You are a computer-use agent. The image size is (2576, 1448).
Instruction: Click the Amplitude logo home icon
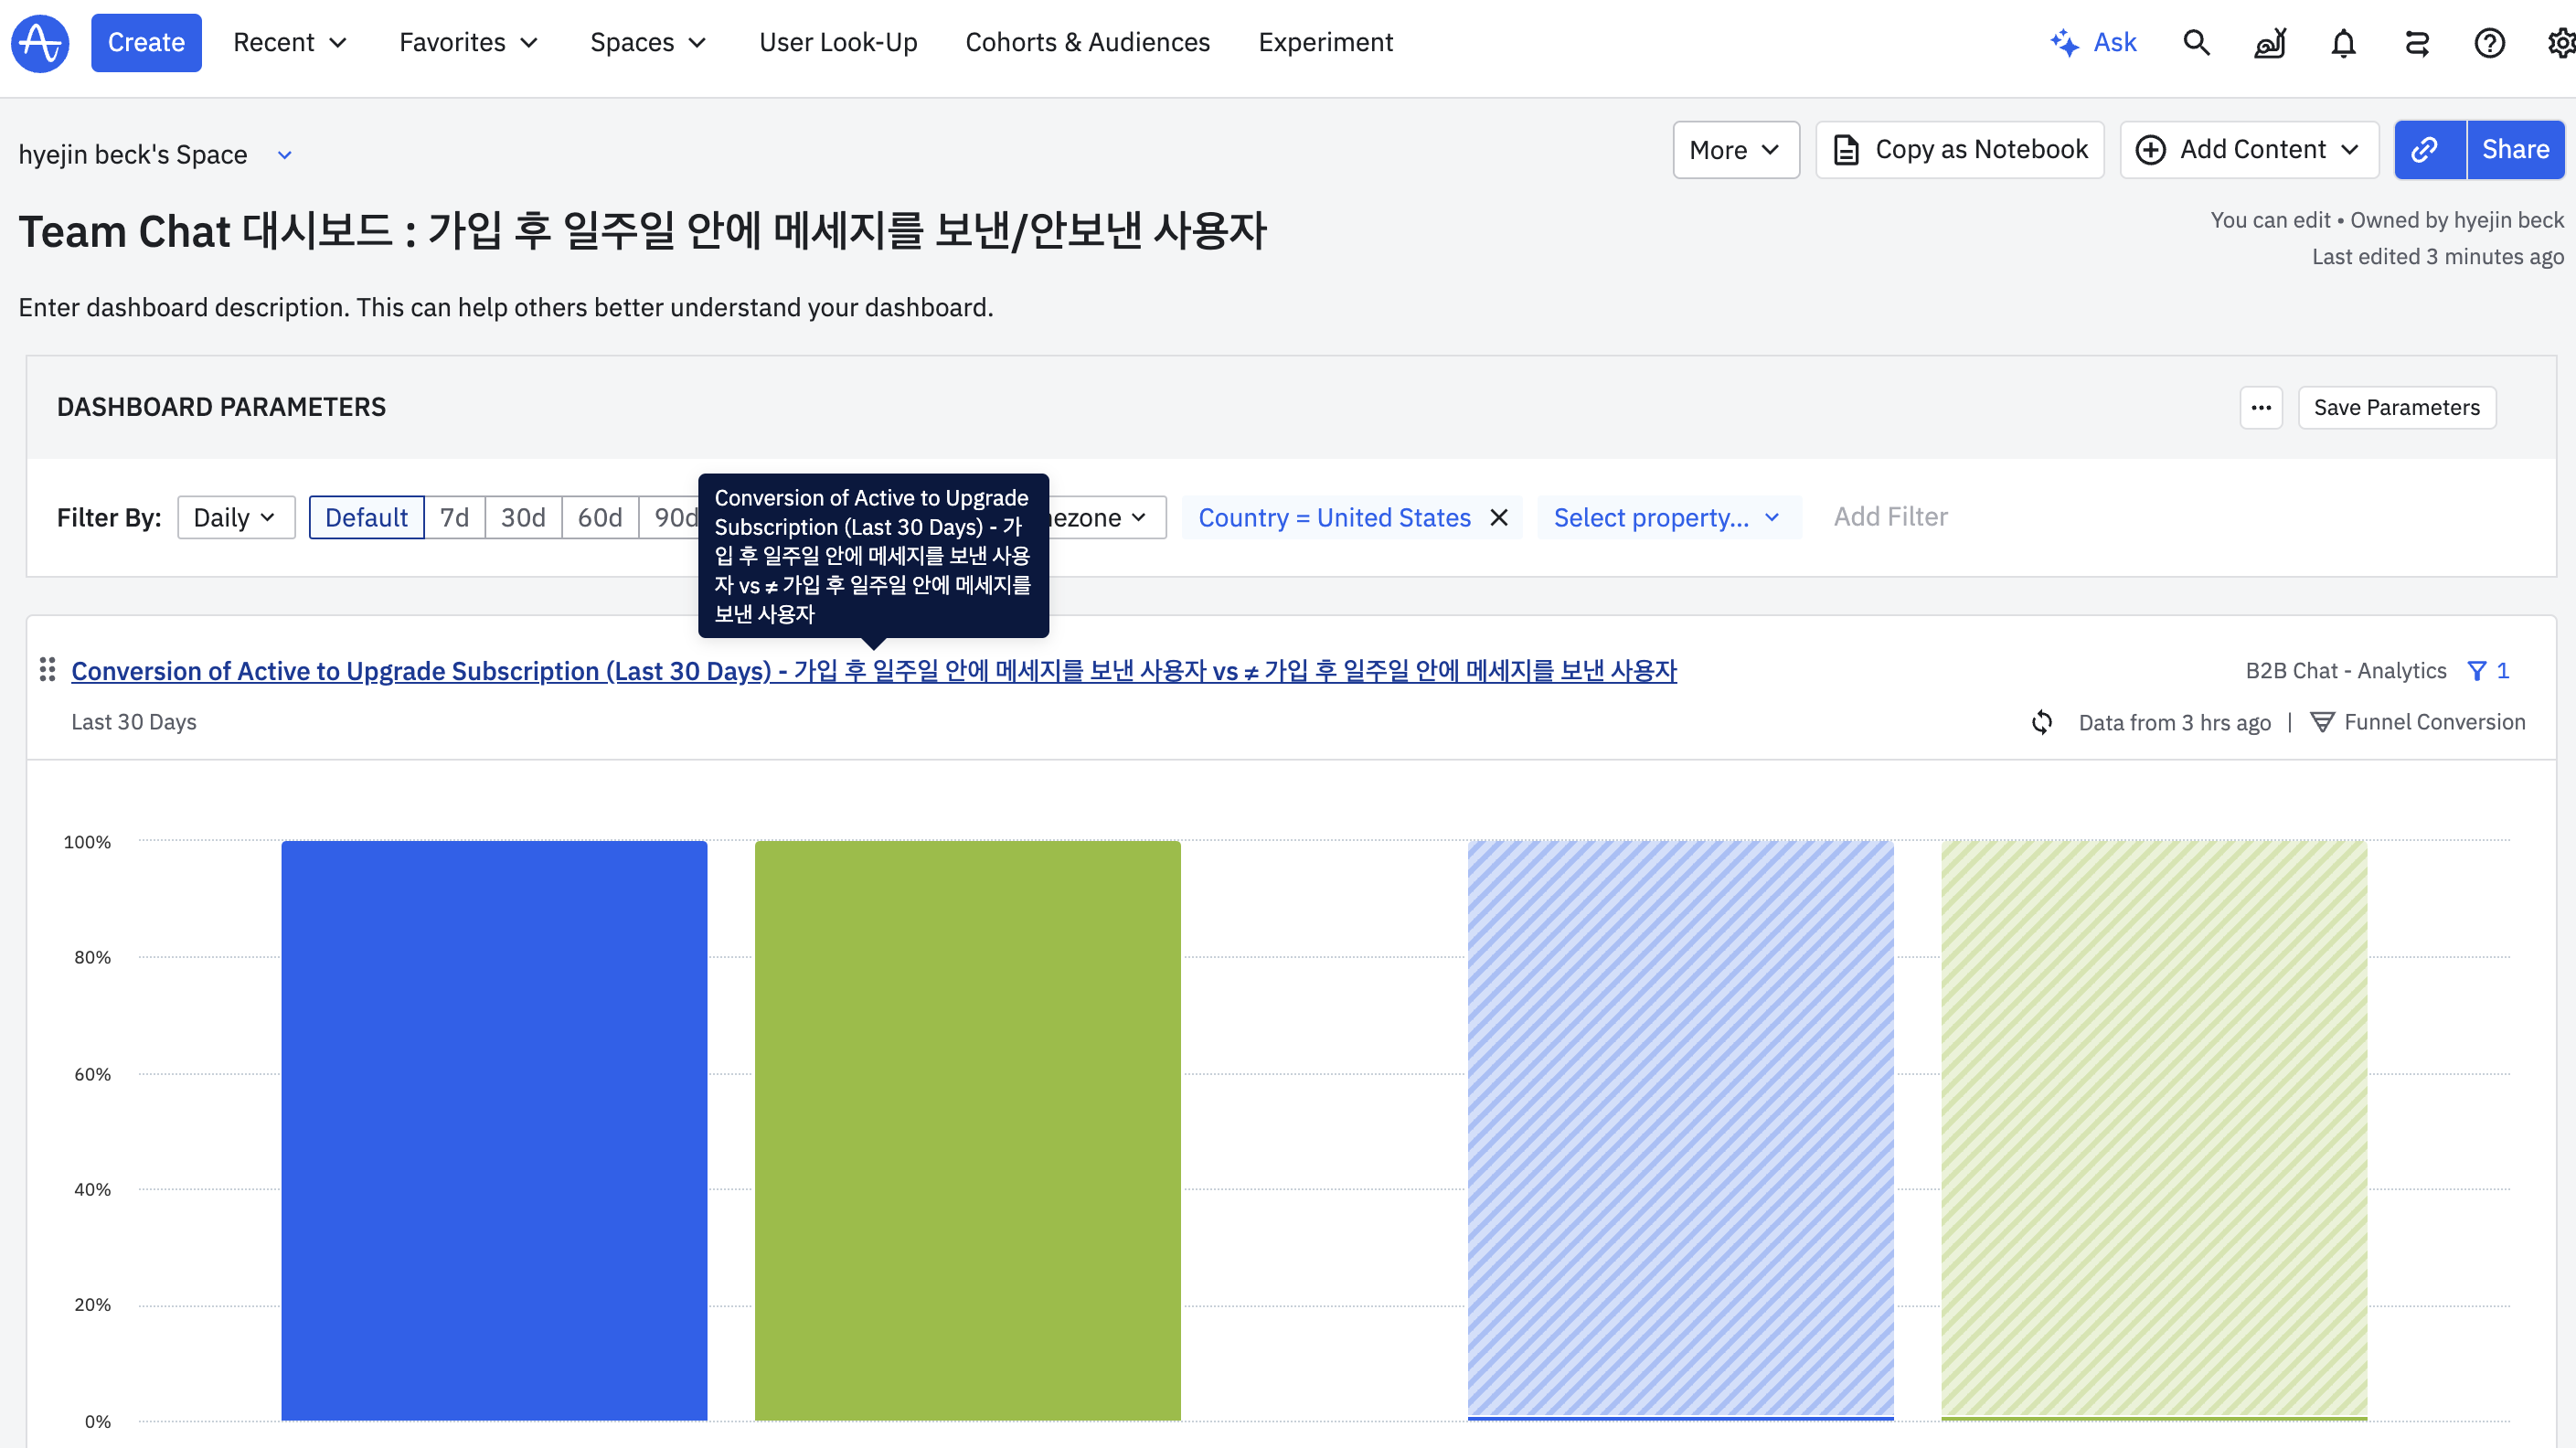40,43
